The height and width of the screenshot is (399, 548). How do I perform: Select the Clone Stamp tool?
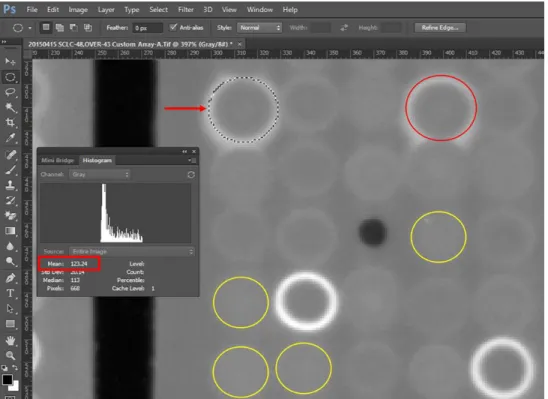point(10,185)
